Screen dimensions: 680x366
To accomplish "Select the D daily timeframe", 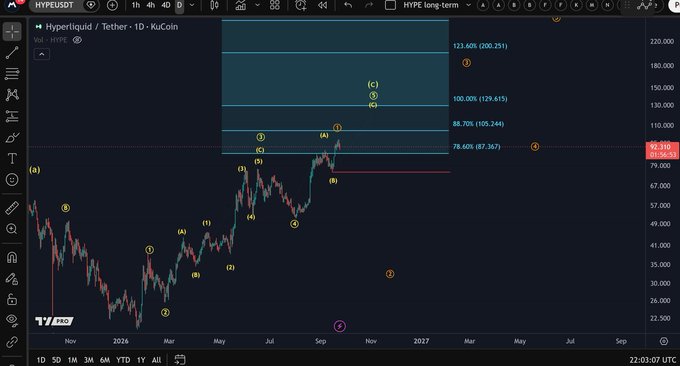I will 180,5.
